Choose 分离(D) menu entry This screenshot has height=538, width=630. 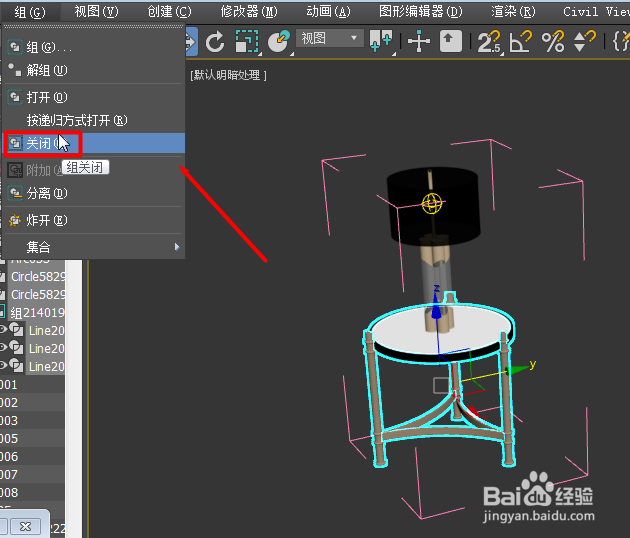coord(94,193)
